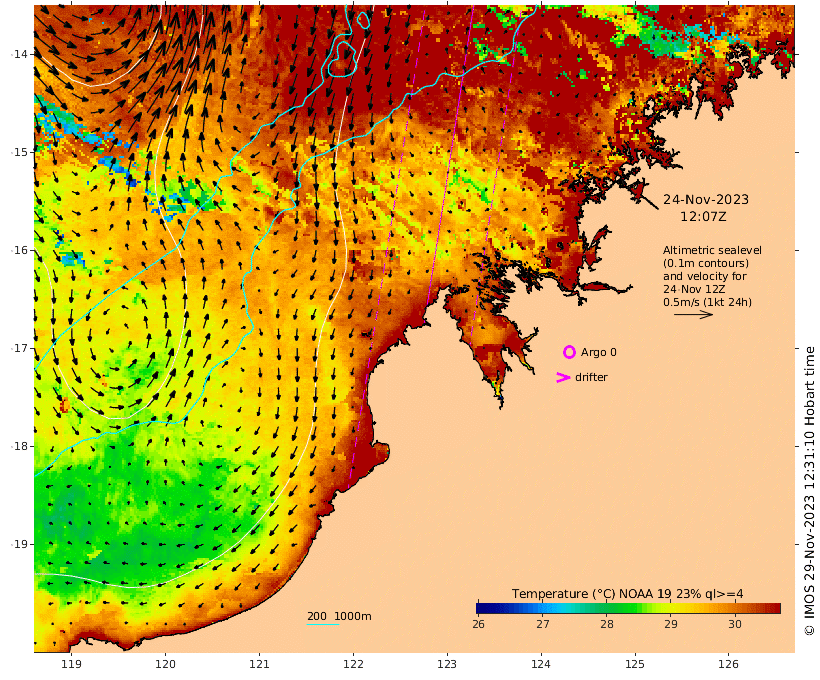
Task: Click the colorbar tick label '29'
Action: pos(670,624)
